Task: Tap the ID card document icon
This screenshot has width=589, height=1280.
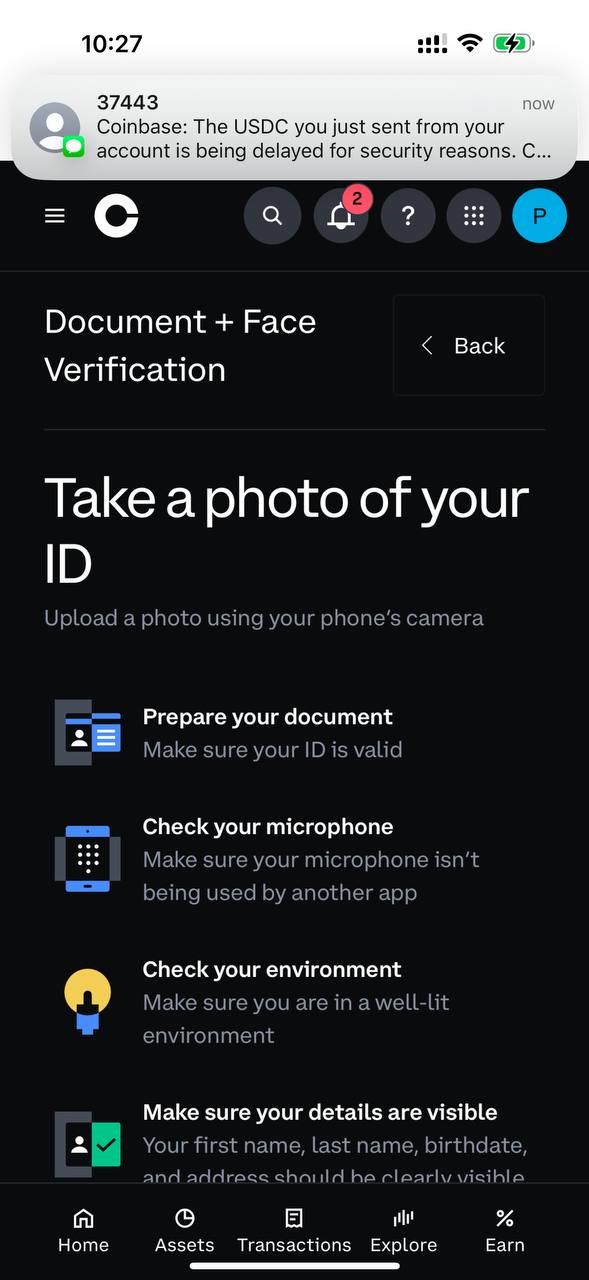Action: coord(88,733)
